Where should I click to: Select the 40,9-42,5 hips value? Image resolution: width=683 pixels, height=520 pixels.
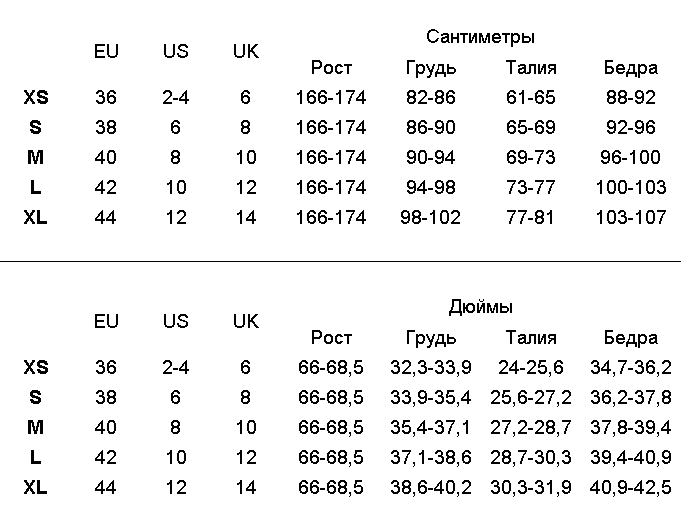click(630, 488)
